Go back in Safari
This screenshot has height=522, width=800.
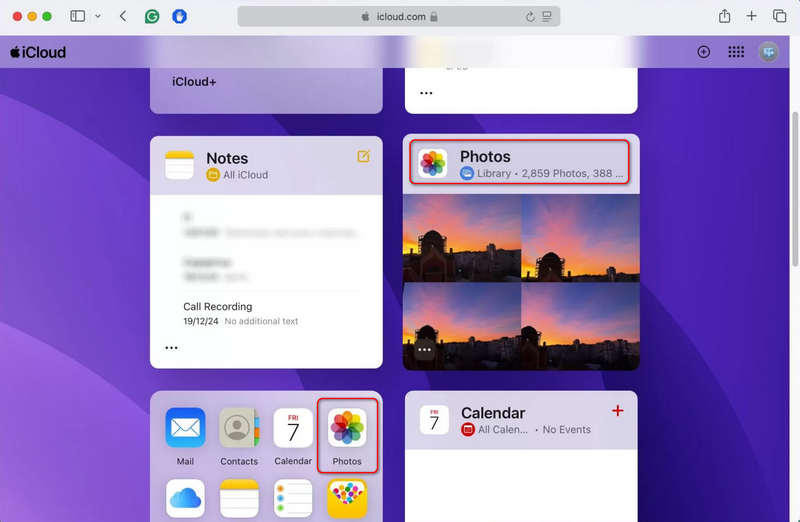(123, 16)
